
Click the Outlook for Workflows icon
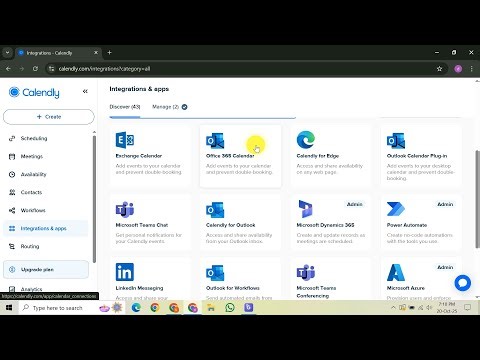pyautogui.click(x=215, y=273)
